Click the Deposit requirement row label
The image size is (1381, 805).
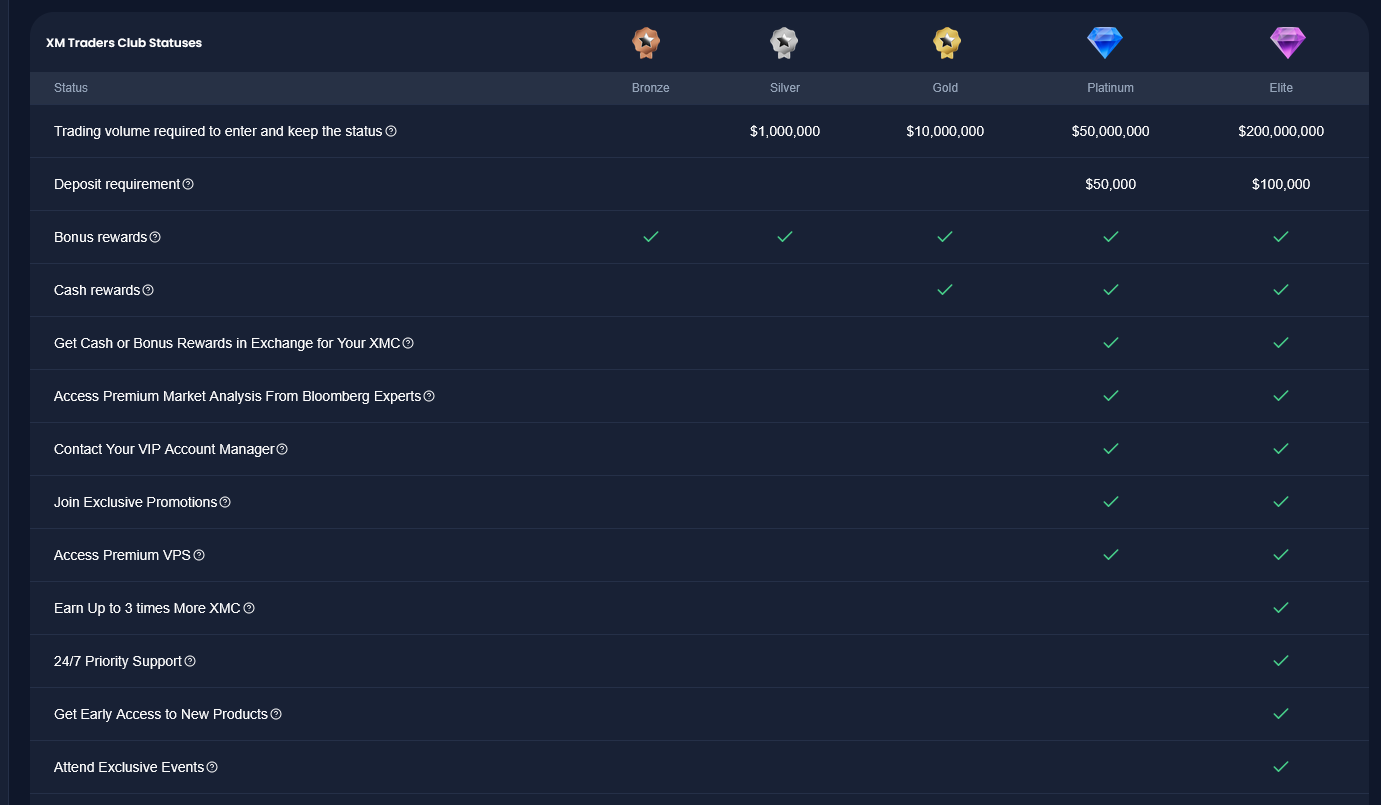click(x=117, y=184)
